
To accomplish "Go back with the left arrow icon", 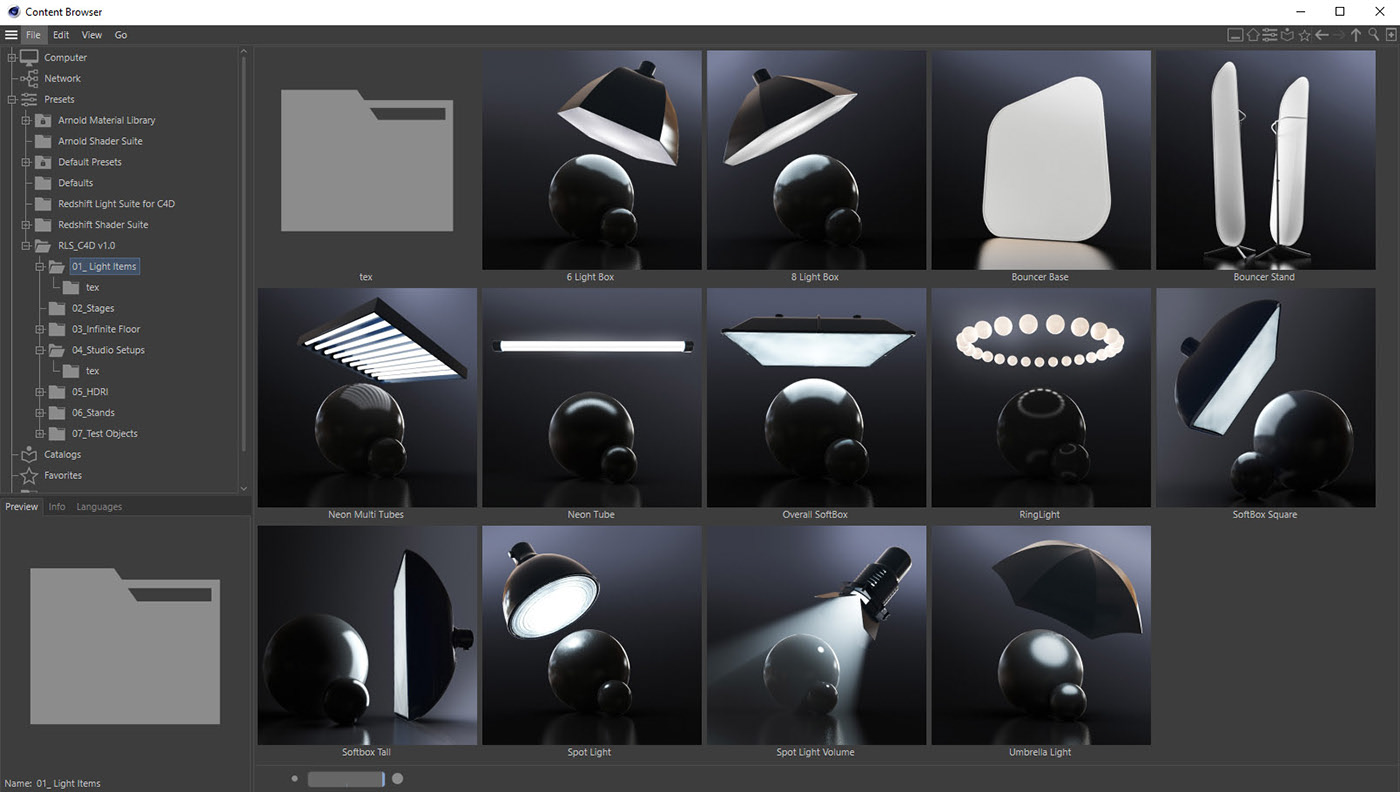I will coord(1322,35).
